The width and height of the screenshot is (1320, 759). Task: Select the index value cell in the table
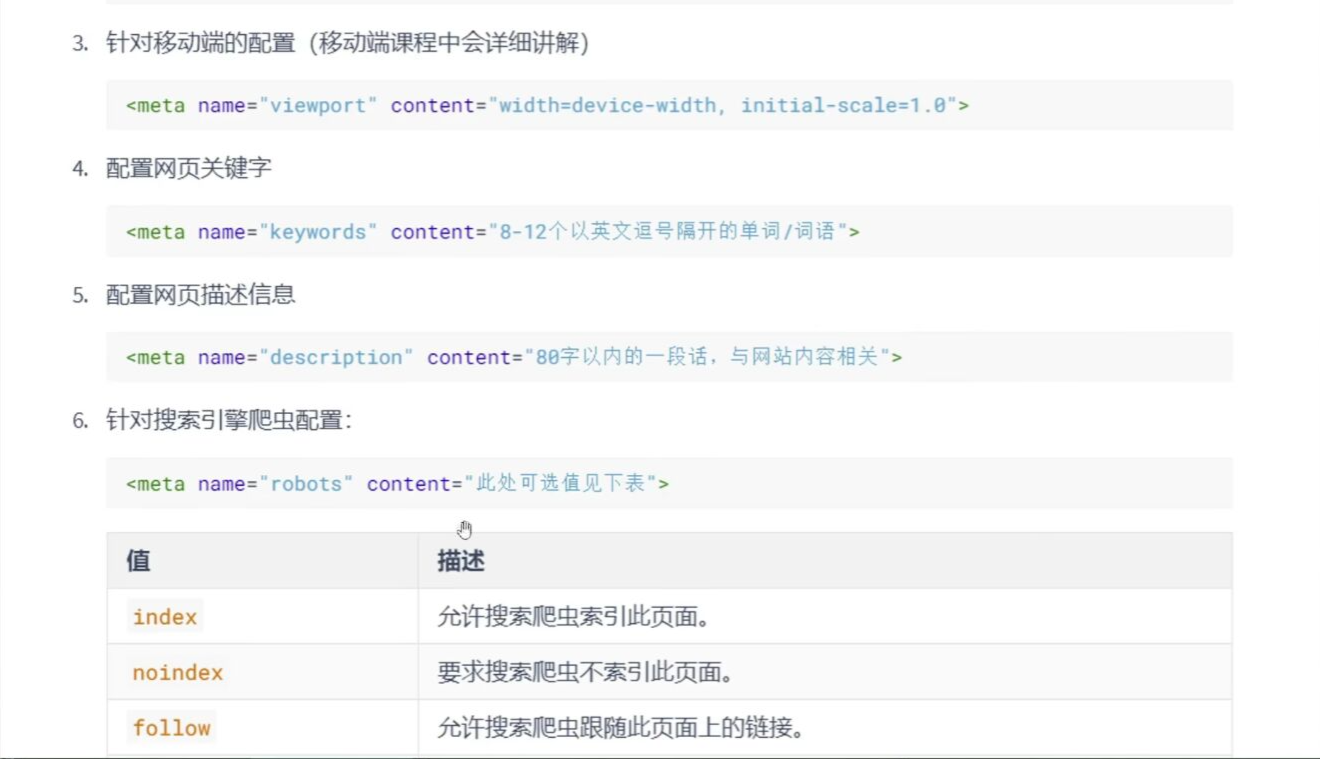163,616
